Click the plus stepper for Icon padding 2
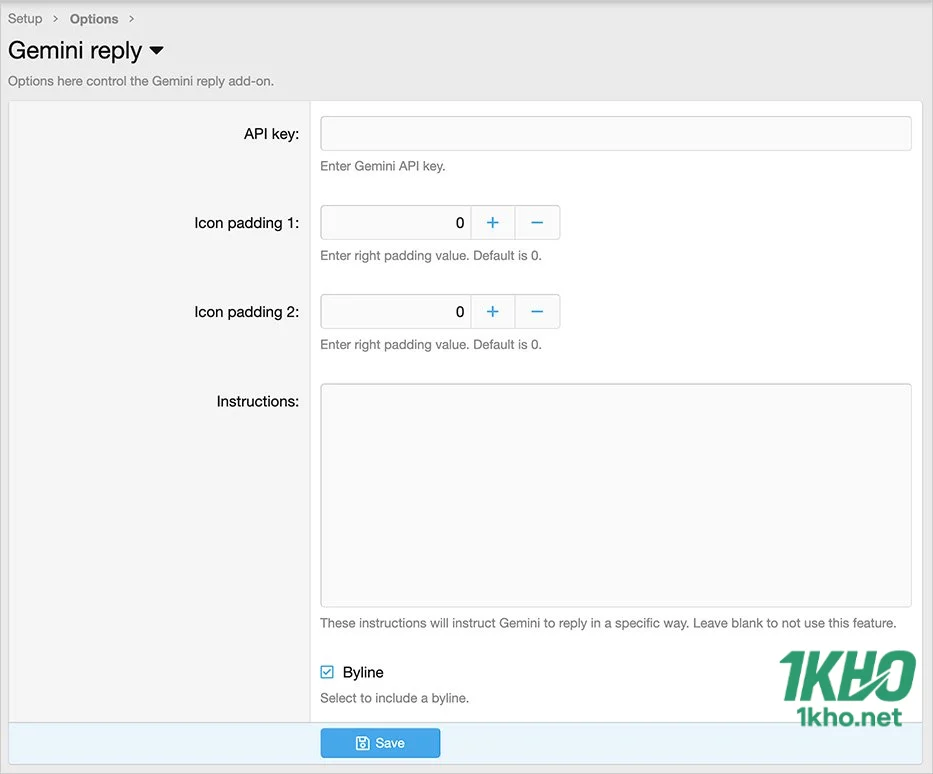Screen dimensions: 933x774 point(492,311)
